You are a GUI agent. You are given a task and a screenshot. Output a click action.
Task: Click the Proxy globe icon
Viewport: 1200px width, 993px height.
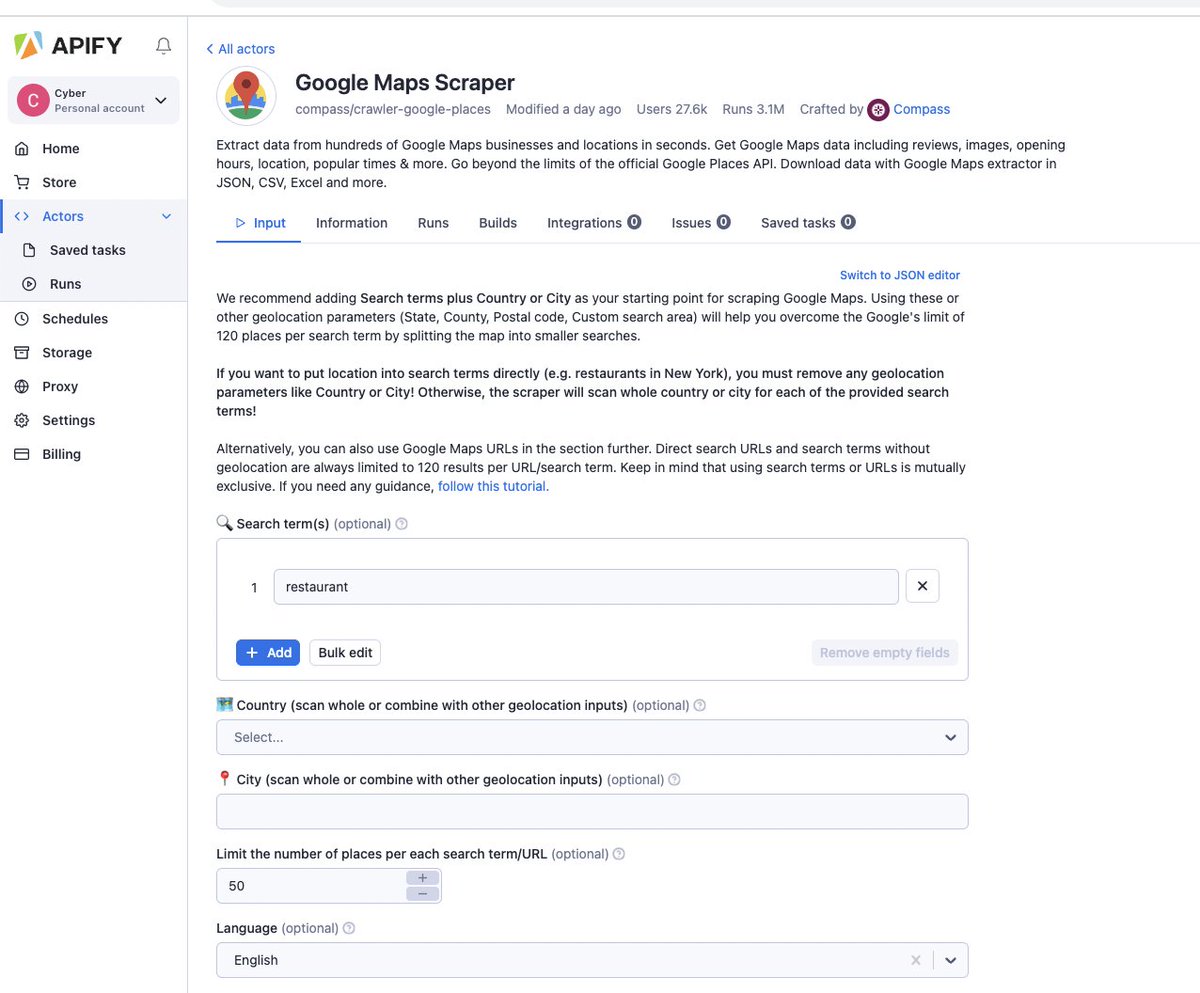[x=22, y=386]
